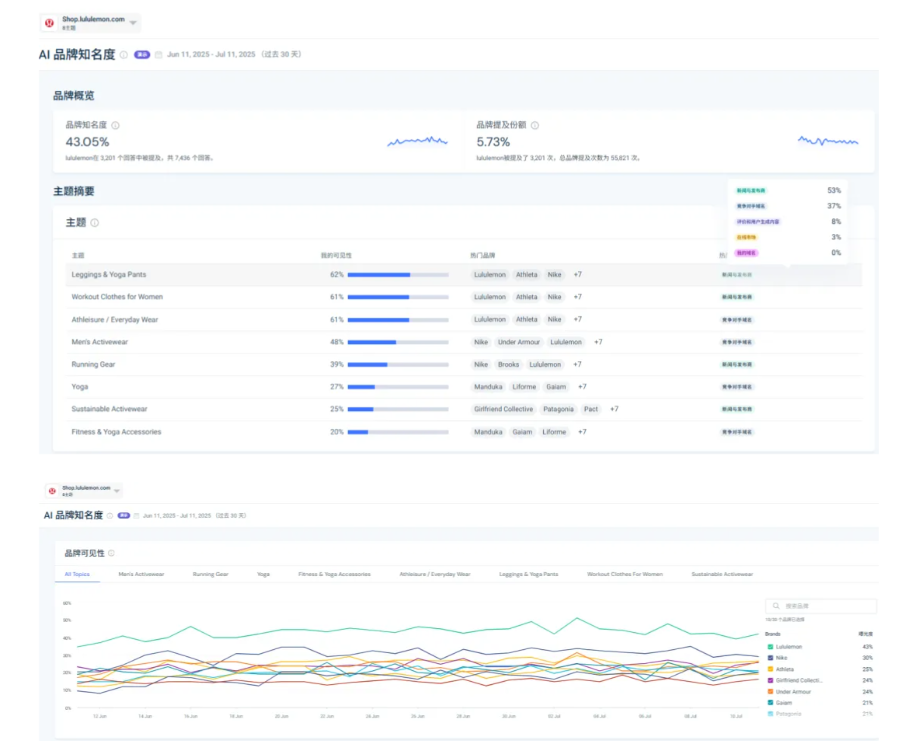Click the 热门品牌 column header
The image size is (904, 741).
click(x=483, y=255)
